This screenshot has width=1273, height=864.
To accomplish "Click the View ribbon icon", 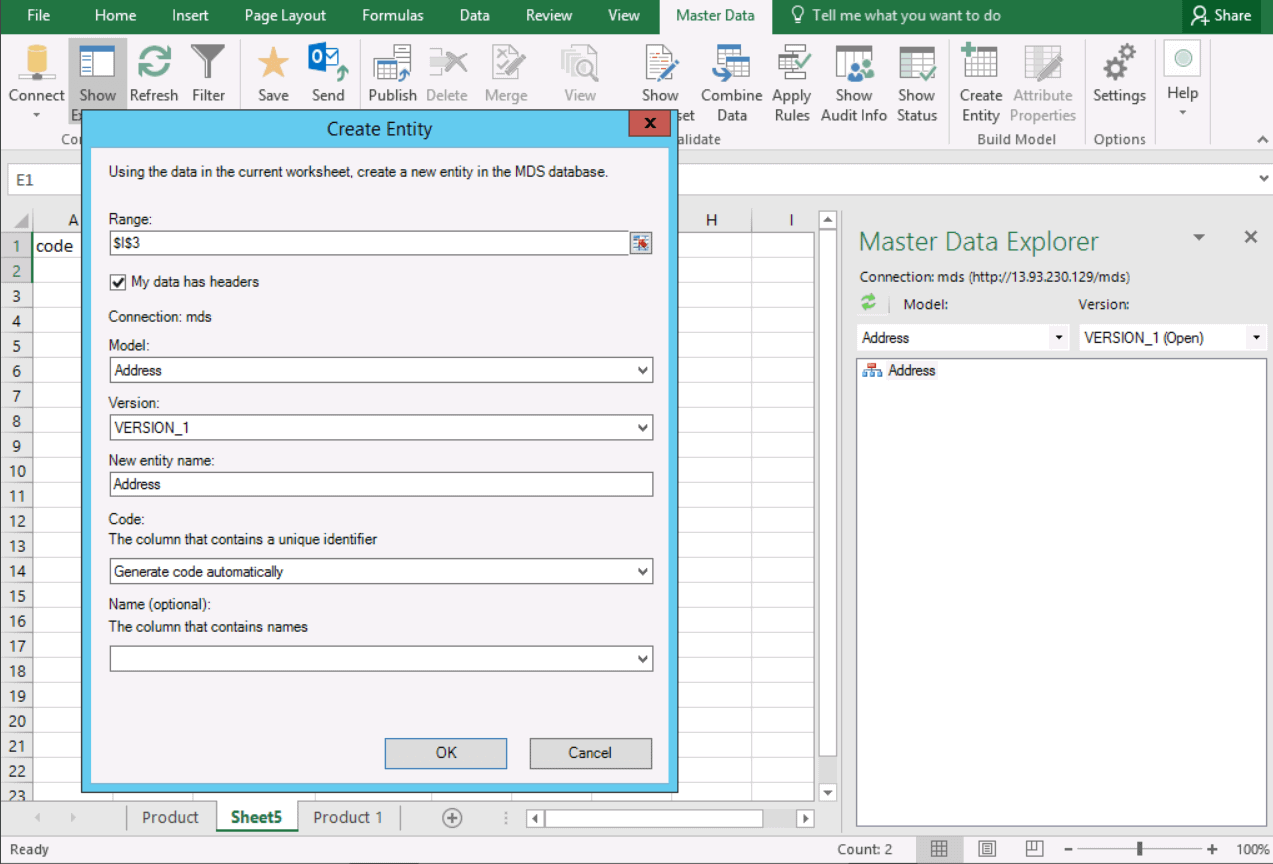I will tap(579, 62).
